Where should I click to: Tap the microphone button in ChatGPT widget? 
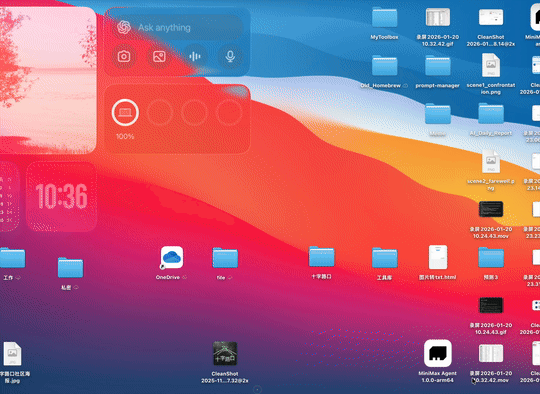click(x=230, y=56)
